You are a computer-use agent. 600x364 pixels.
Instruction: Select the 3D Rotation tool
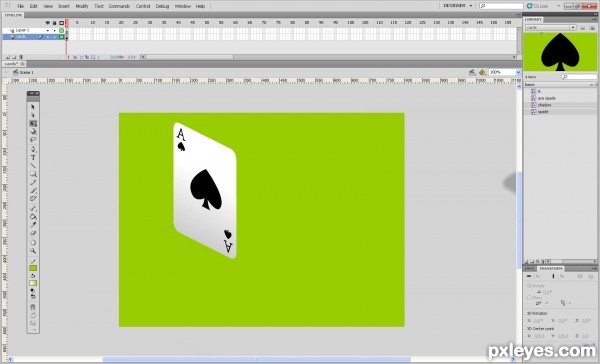point(33,131)
